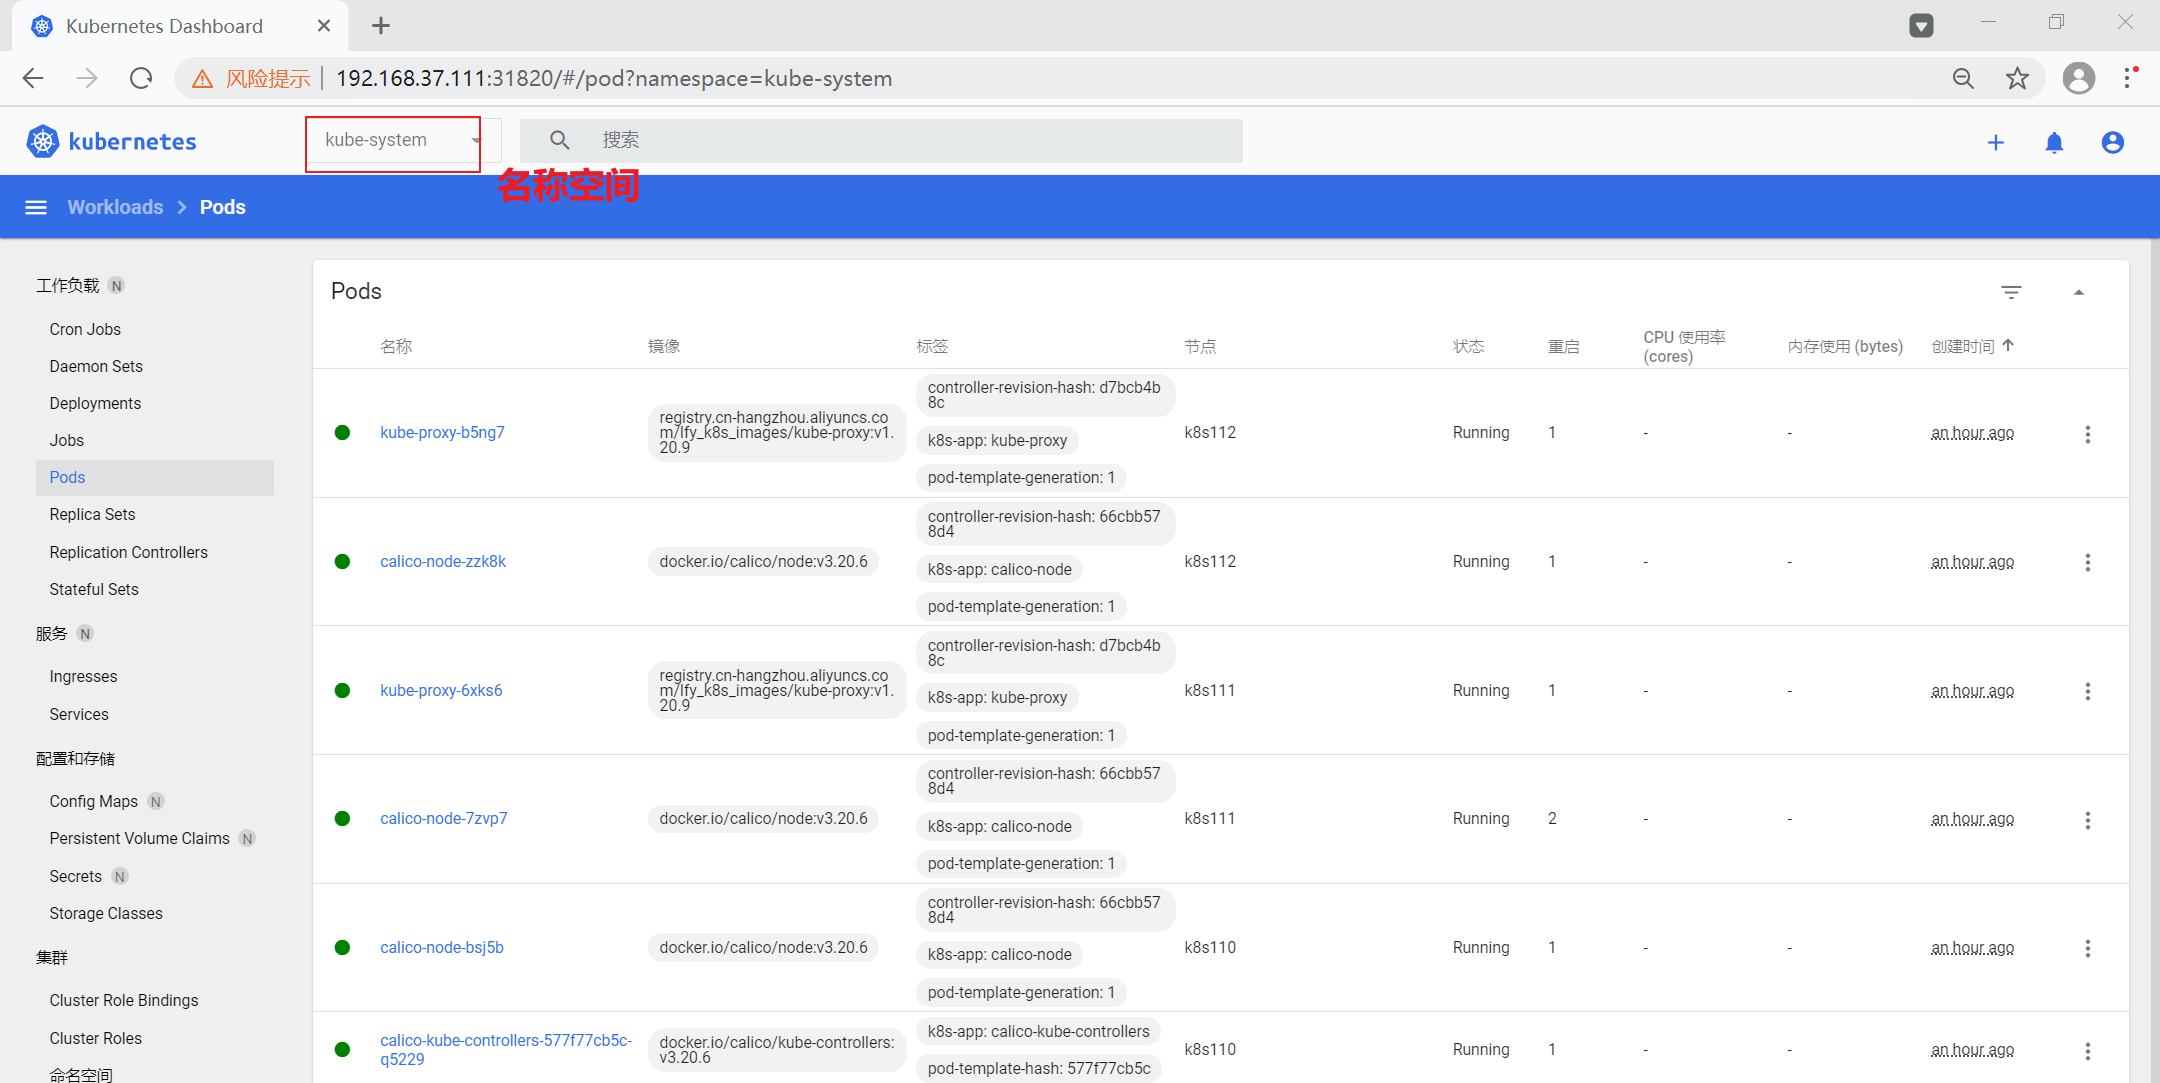
Task: Open Deployments in sidebar
Action: (95, 403)
